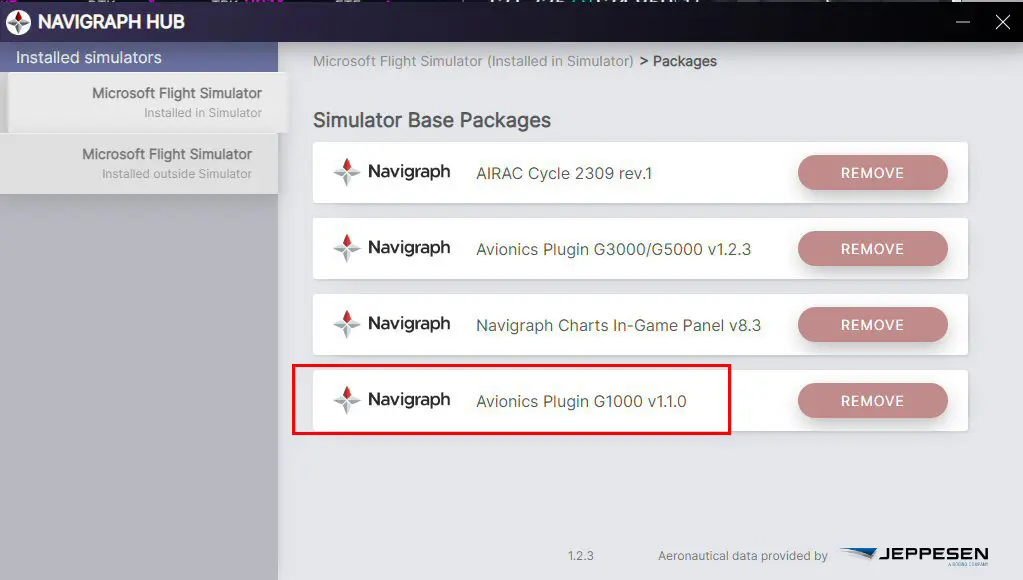Click the Navigraph brand name in G1000 row
Image resolution: width=1023 pixels, height=580 pixels.
click(409, 399)
